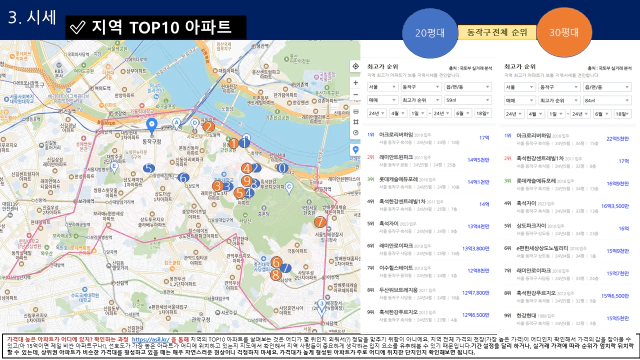Click the blue pin icon in the map control strip
This screenshot has width=640, height=360.
[x=356, y=150]
